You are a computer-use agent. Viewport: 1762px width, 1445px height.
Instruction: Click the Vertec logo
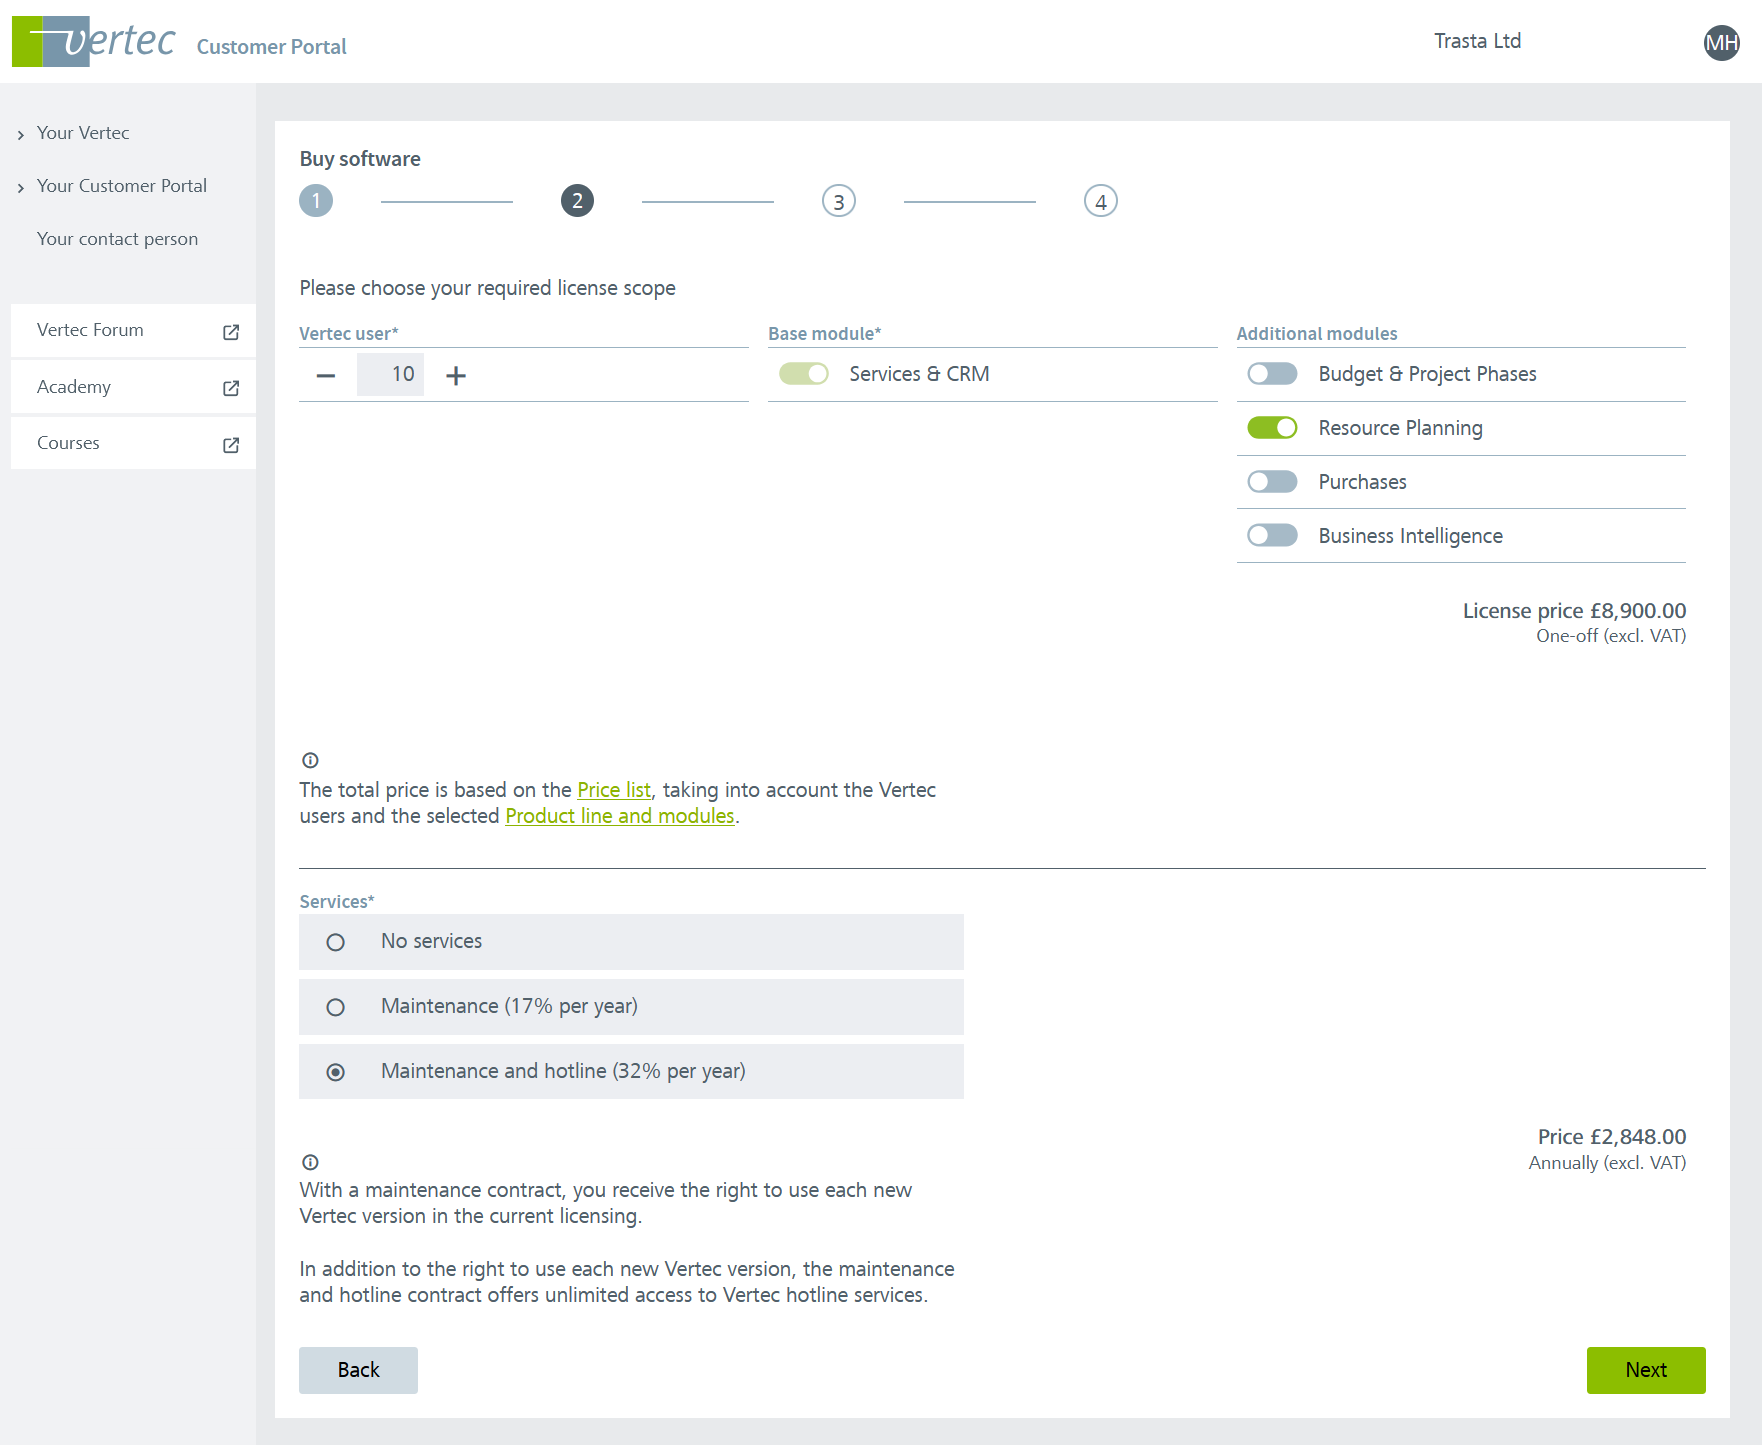(x=94, y=41)
